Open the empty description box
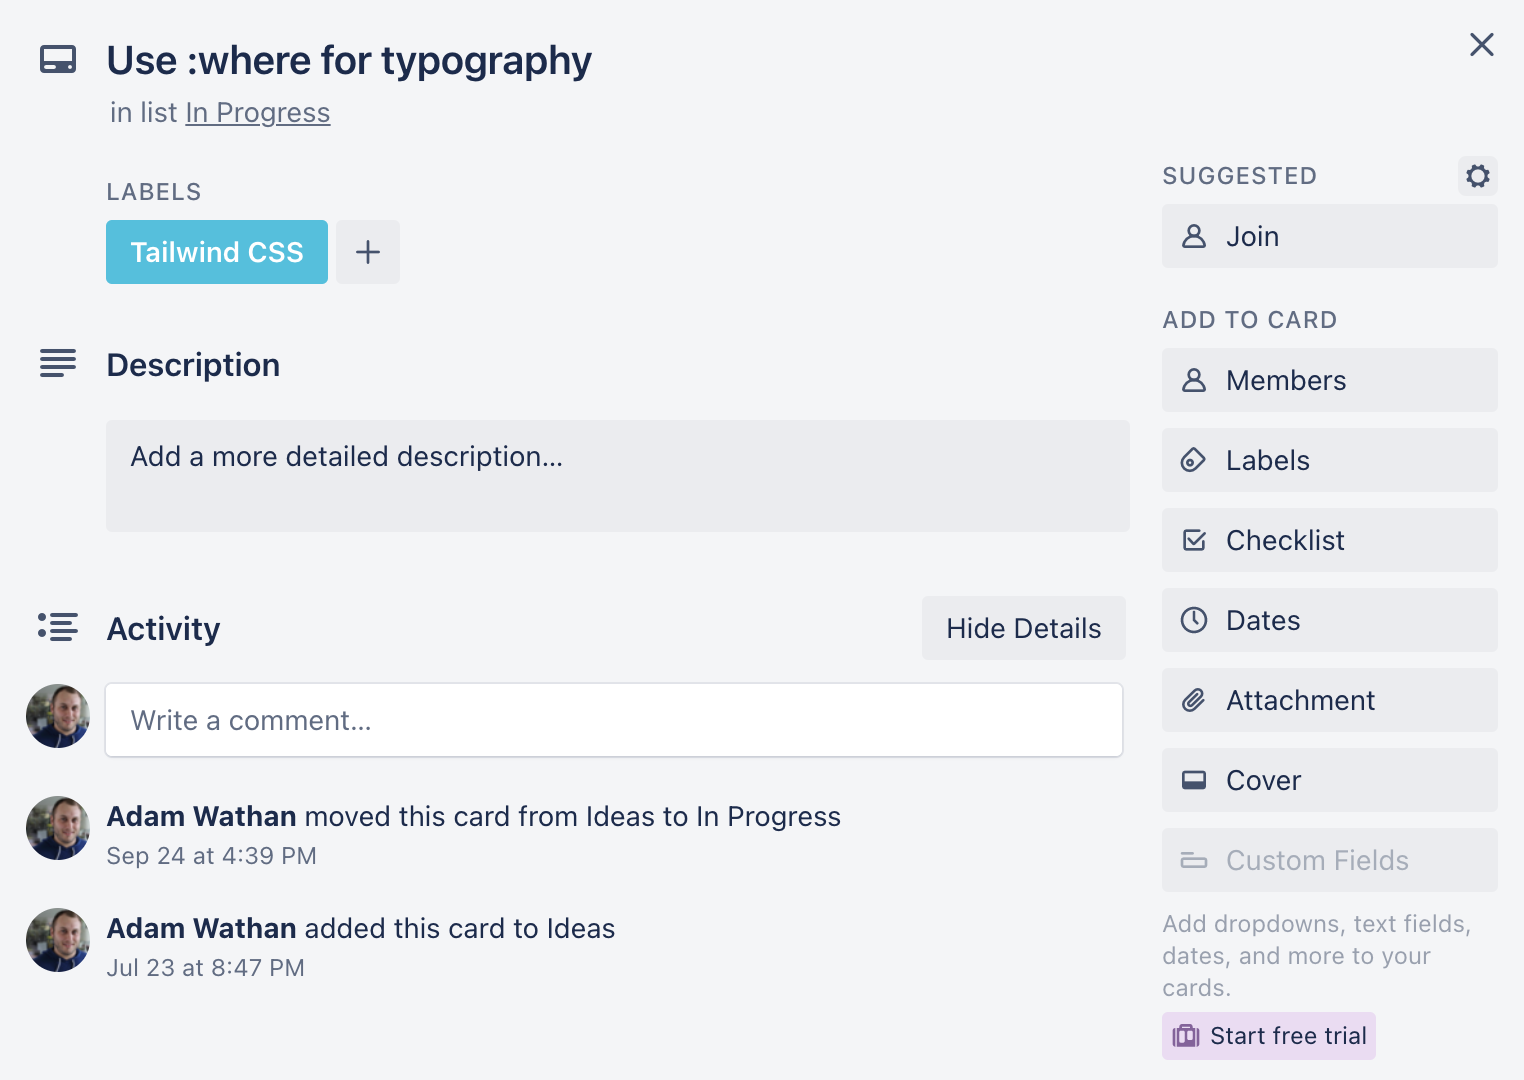Image resolution: width=1524 pixels, height=1080 pixels. 617,476
